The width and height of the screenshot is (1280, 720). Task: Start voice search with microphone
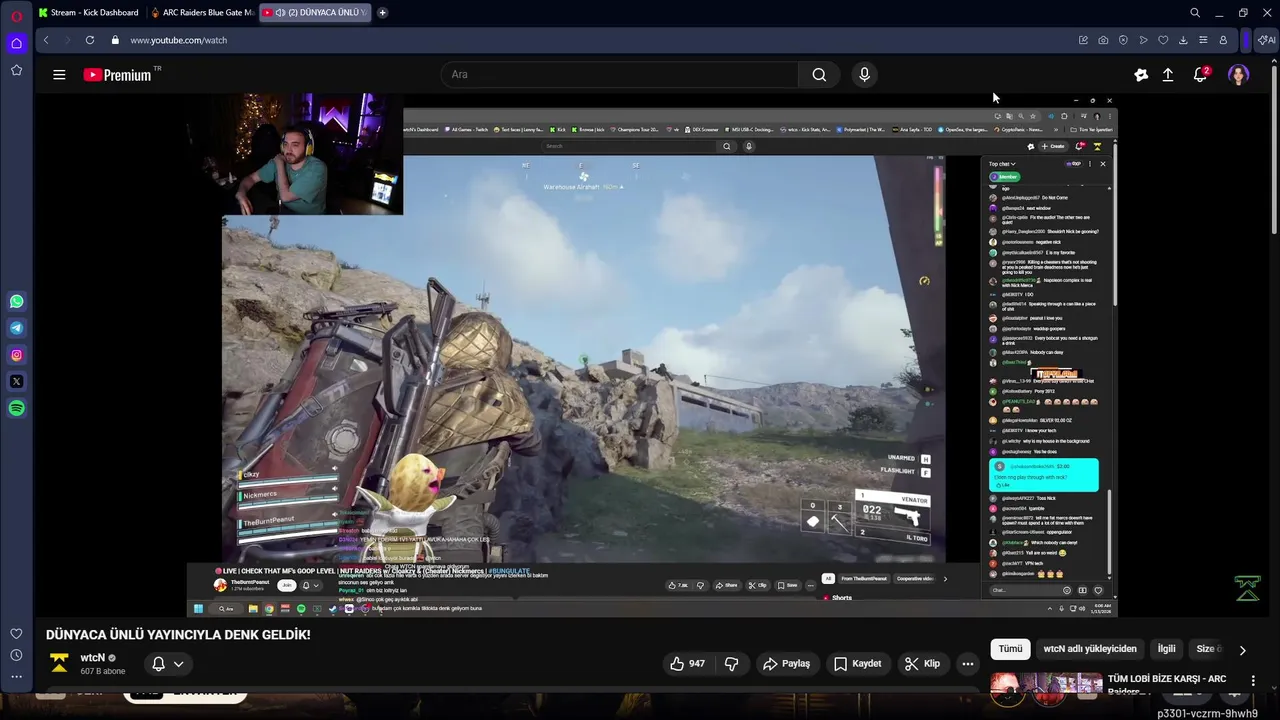pos(865,74)
